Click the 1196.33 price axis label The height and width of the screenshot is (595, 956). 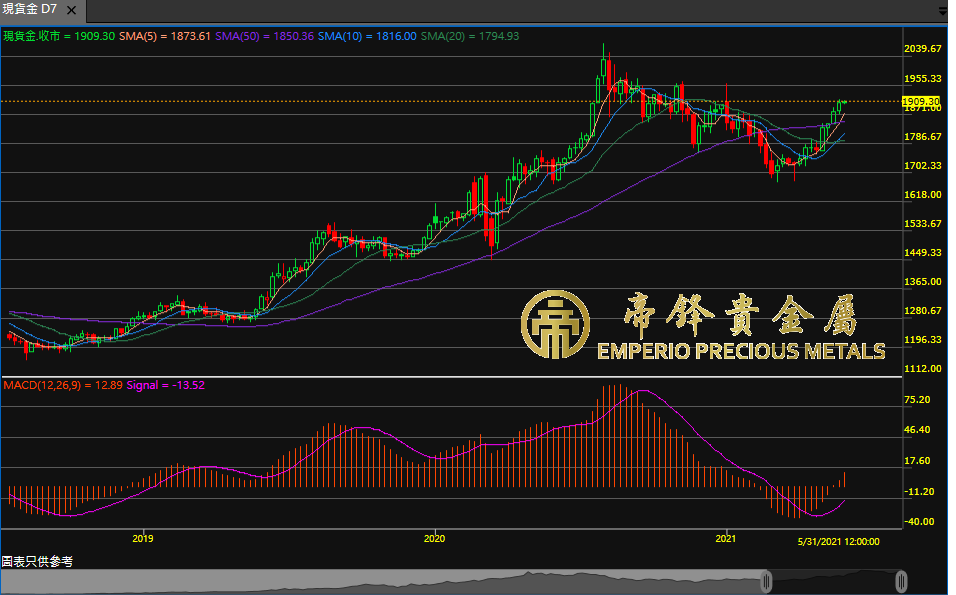922,340
